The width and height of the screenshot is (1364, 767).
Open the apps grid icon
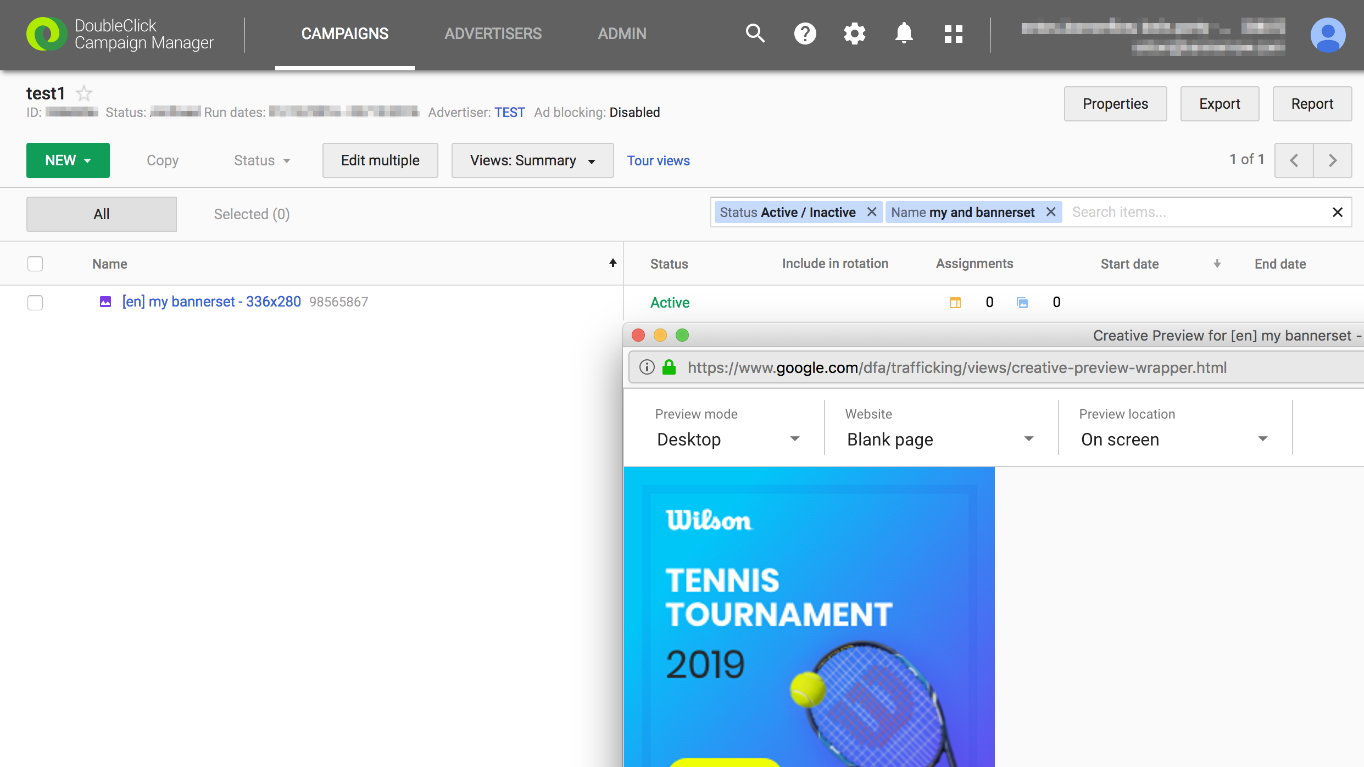(953, 34)
